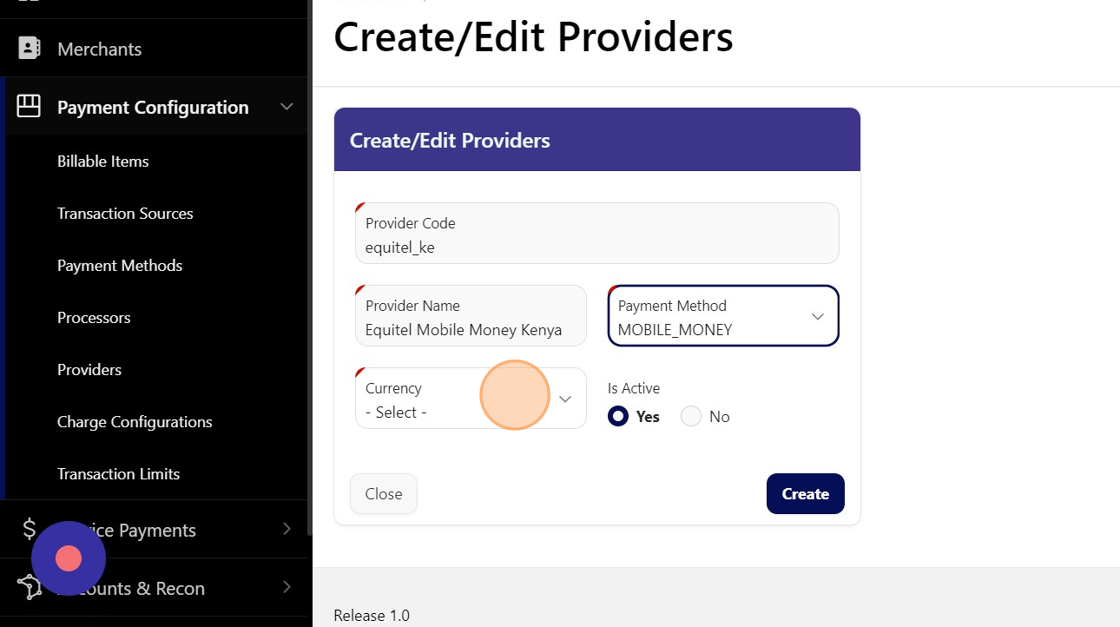Click the Close button

pyautogui.click(x=383, y=494)
